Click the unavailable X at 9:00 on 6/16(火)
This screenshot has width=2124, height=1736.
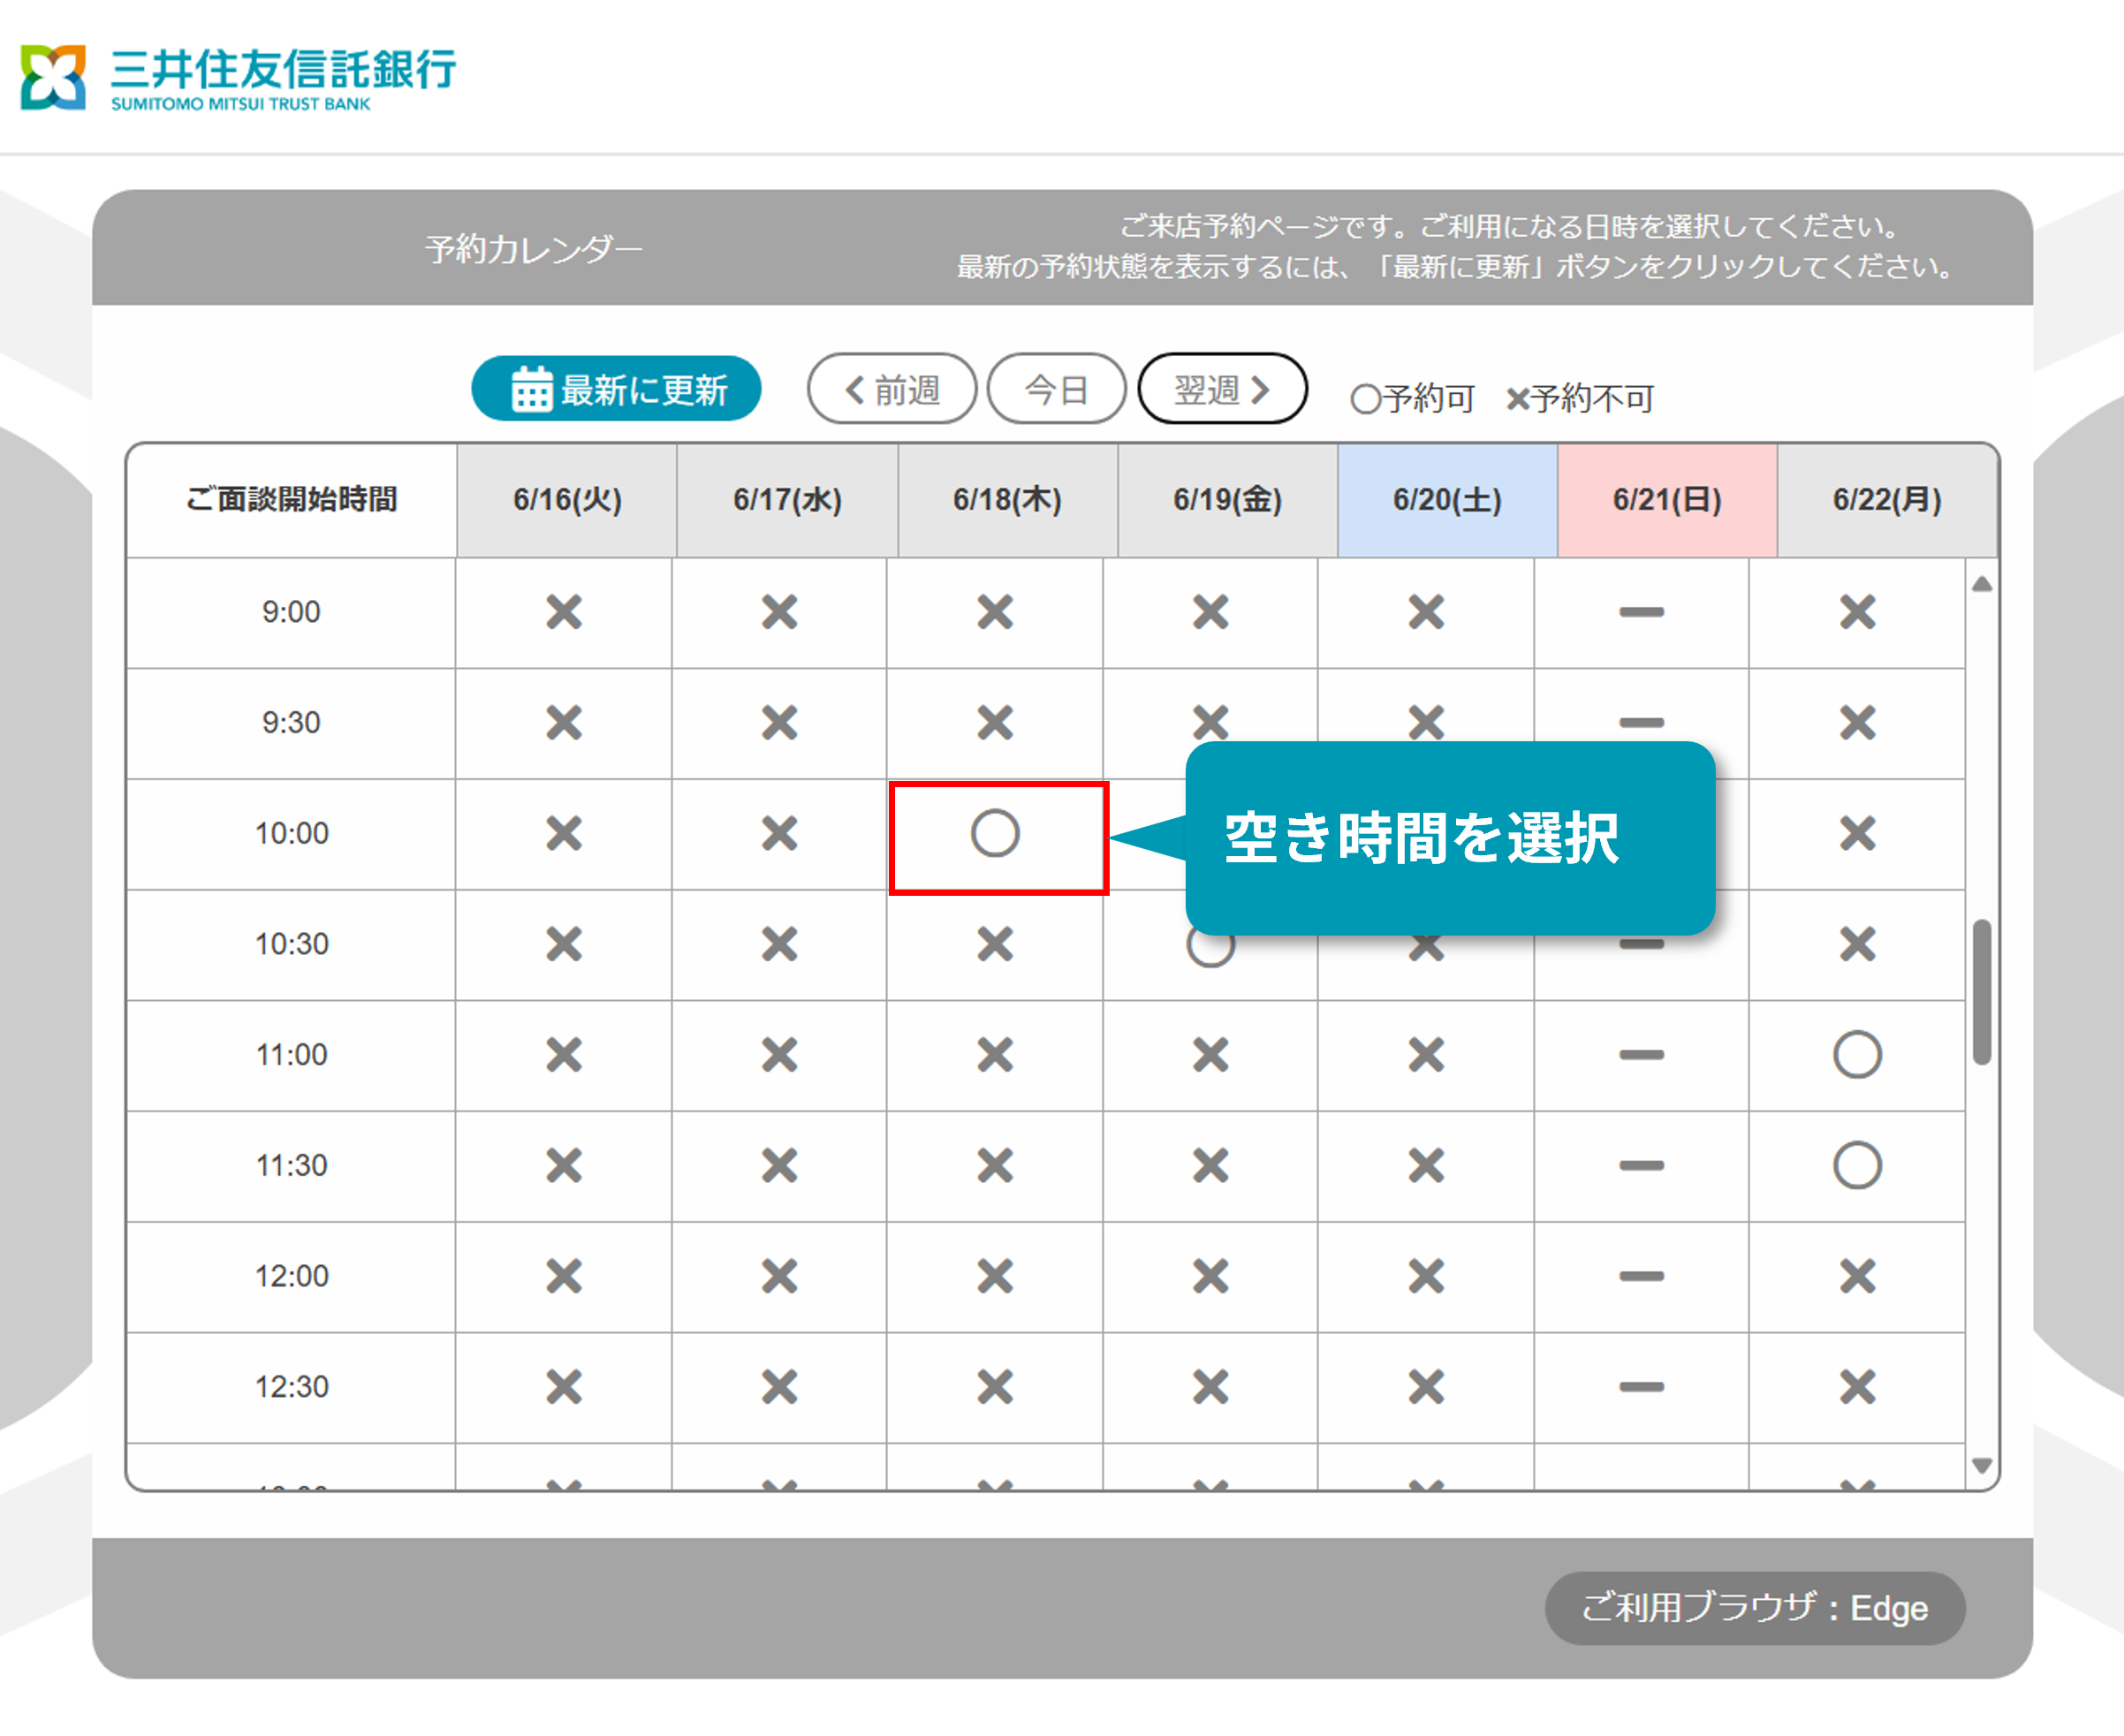(x=564, y=611)
